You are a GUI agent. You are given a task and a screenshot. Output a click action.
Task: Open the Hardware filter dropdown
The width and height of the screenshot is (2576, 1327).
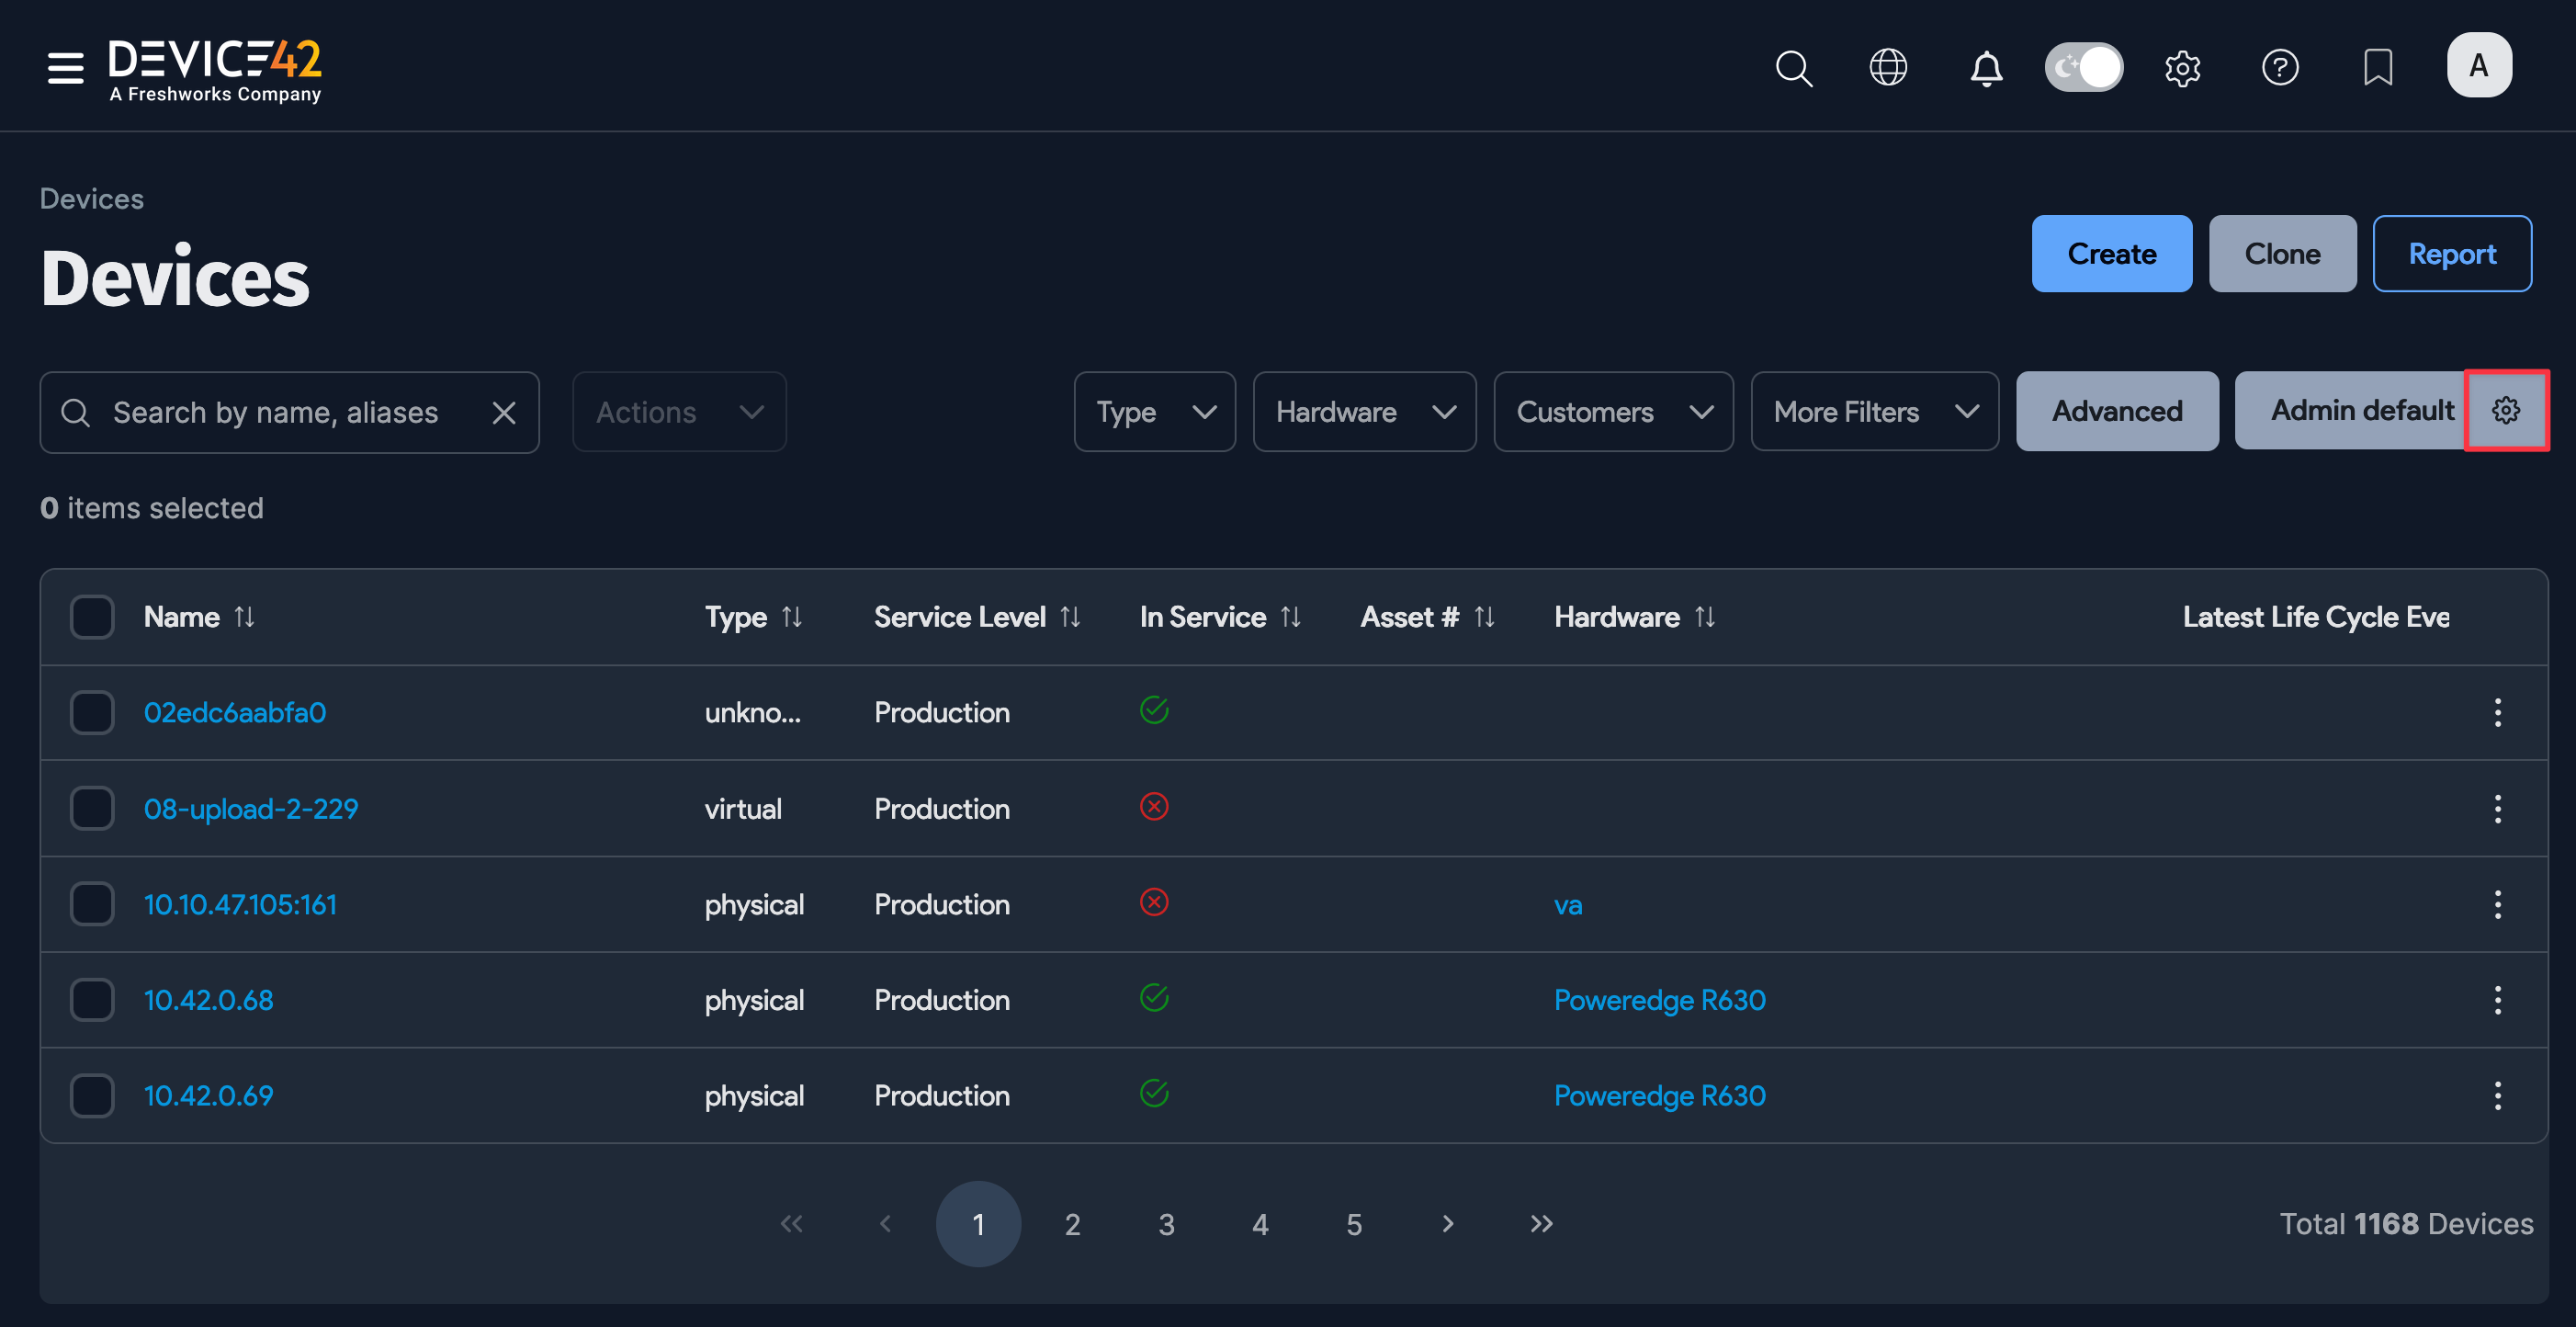(x=1364, y=411)
